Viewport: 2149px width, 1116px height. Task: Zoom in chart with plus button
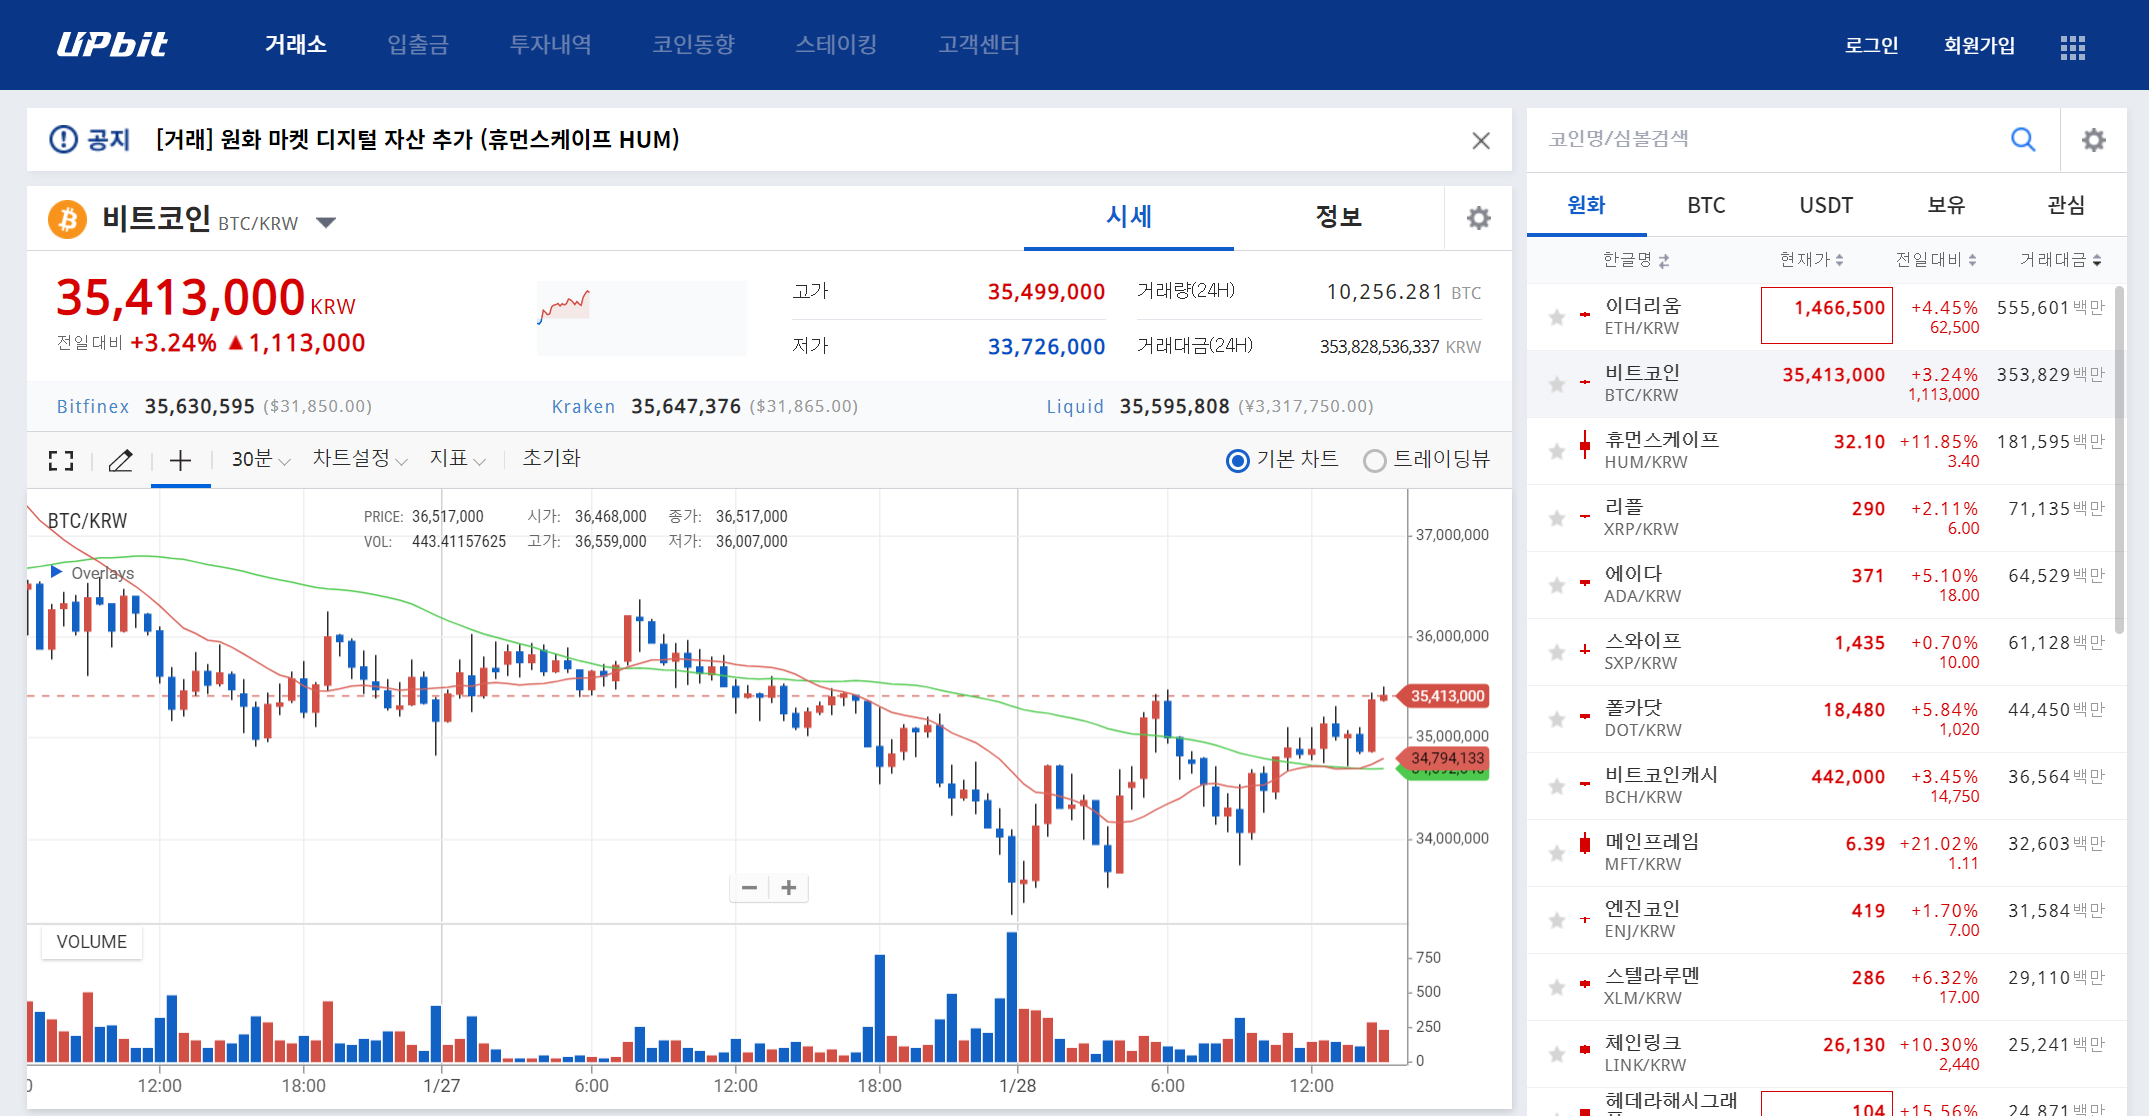tap(789, 888)
